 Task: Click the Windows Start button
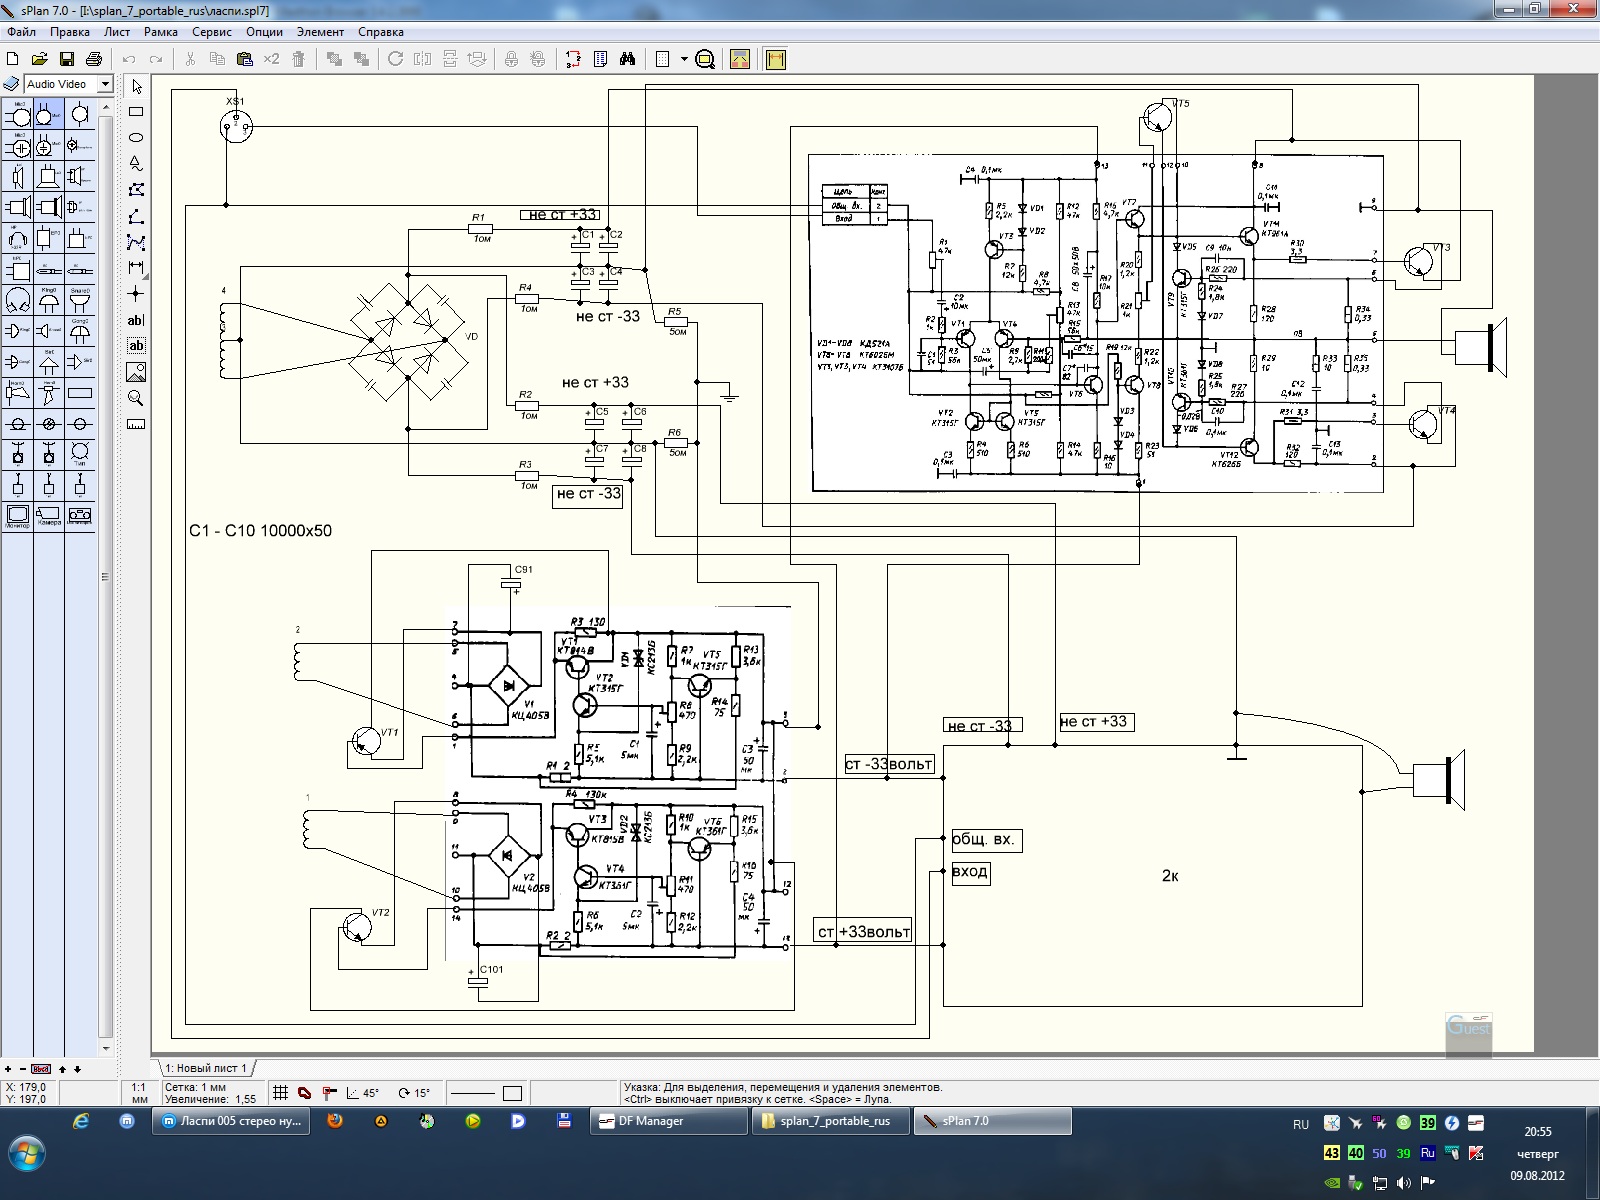(27, 1153)
